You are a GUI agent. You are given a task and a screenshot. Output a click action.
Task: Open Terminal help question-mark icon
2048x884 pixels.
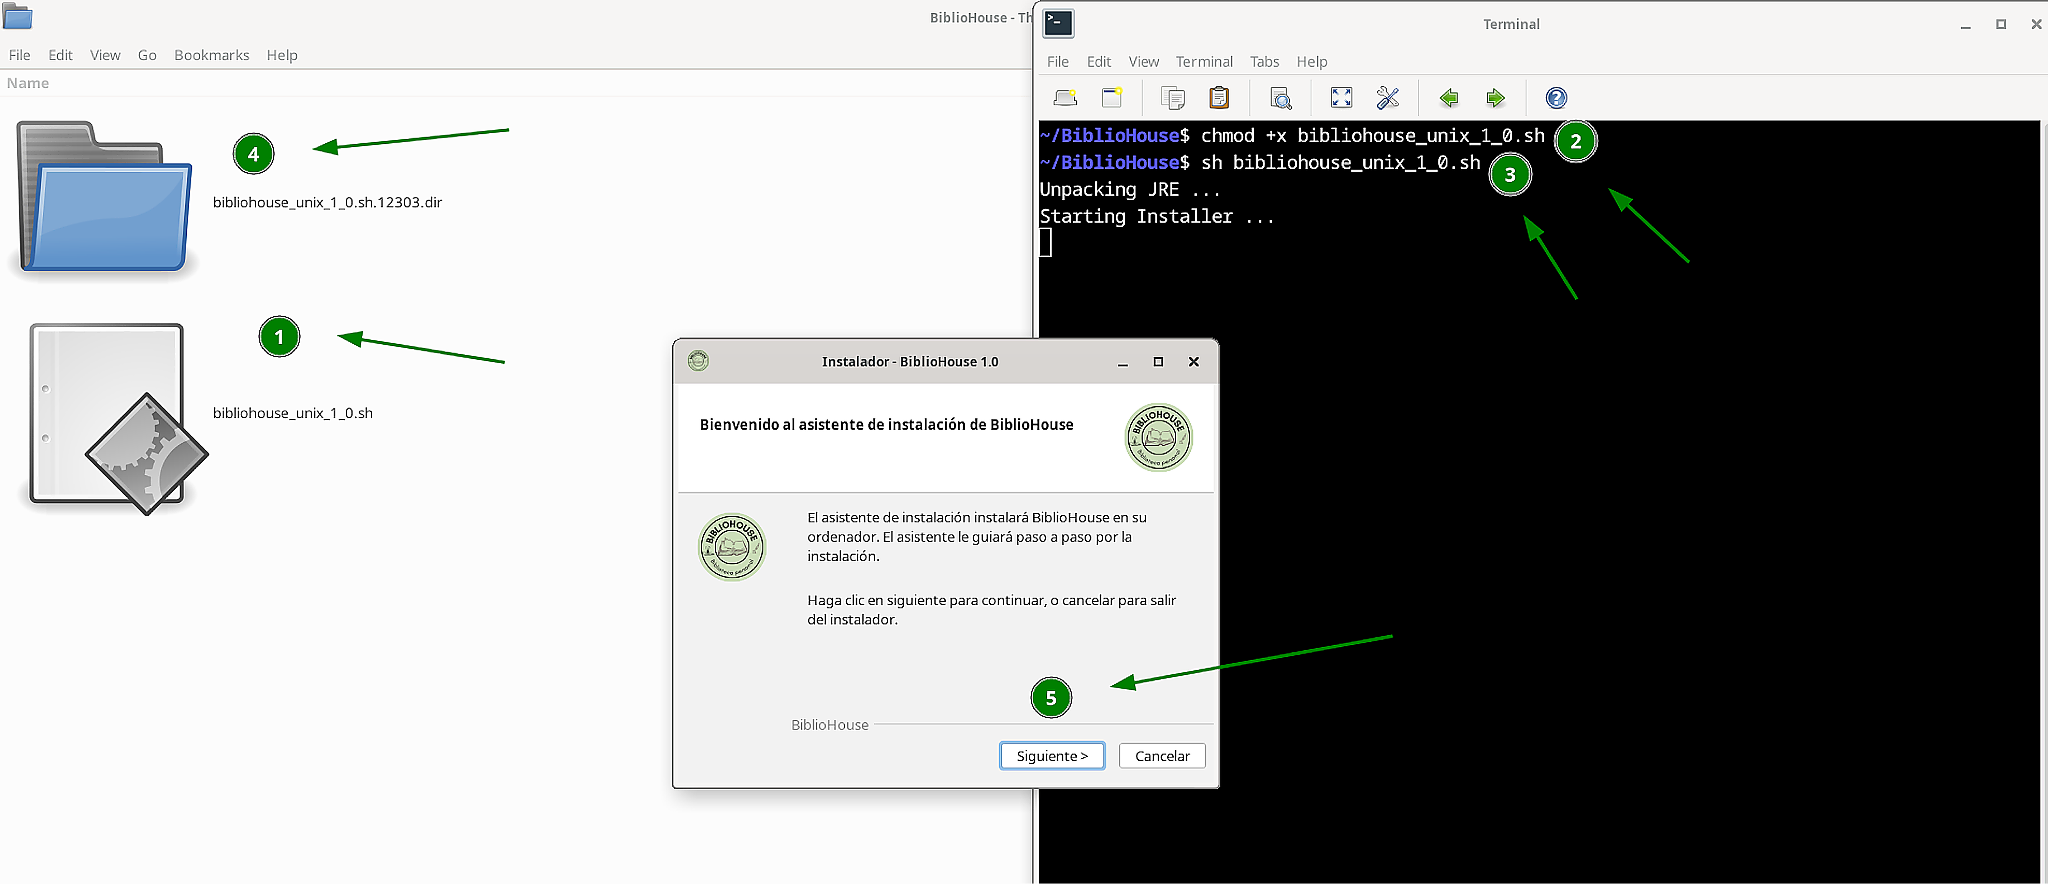(1556, 98)
